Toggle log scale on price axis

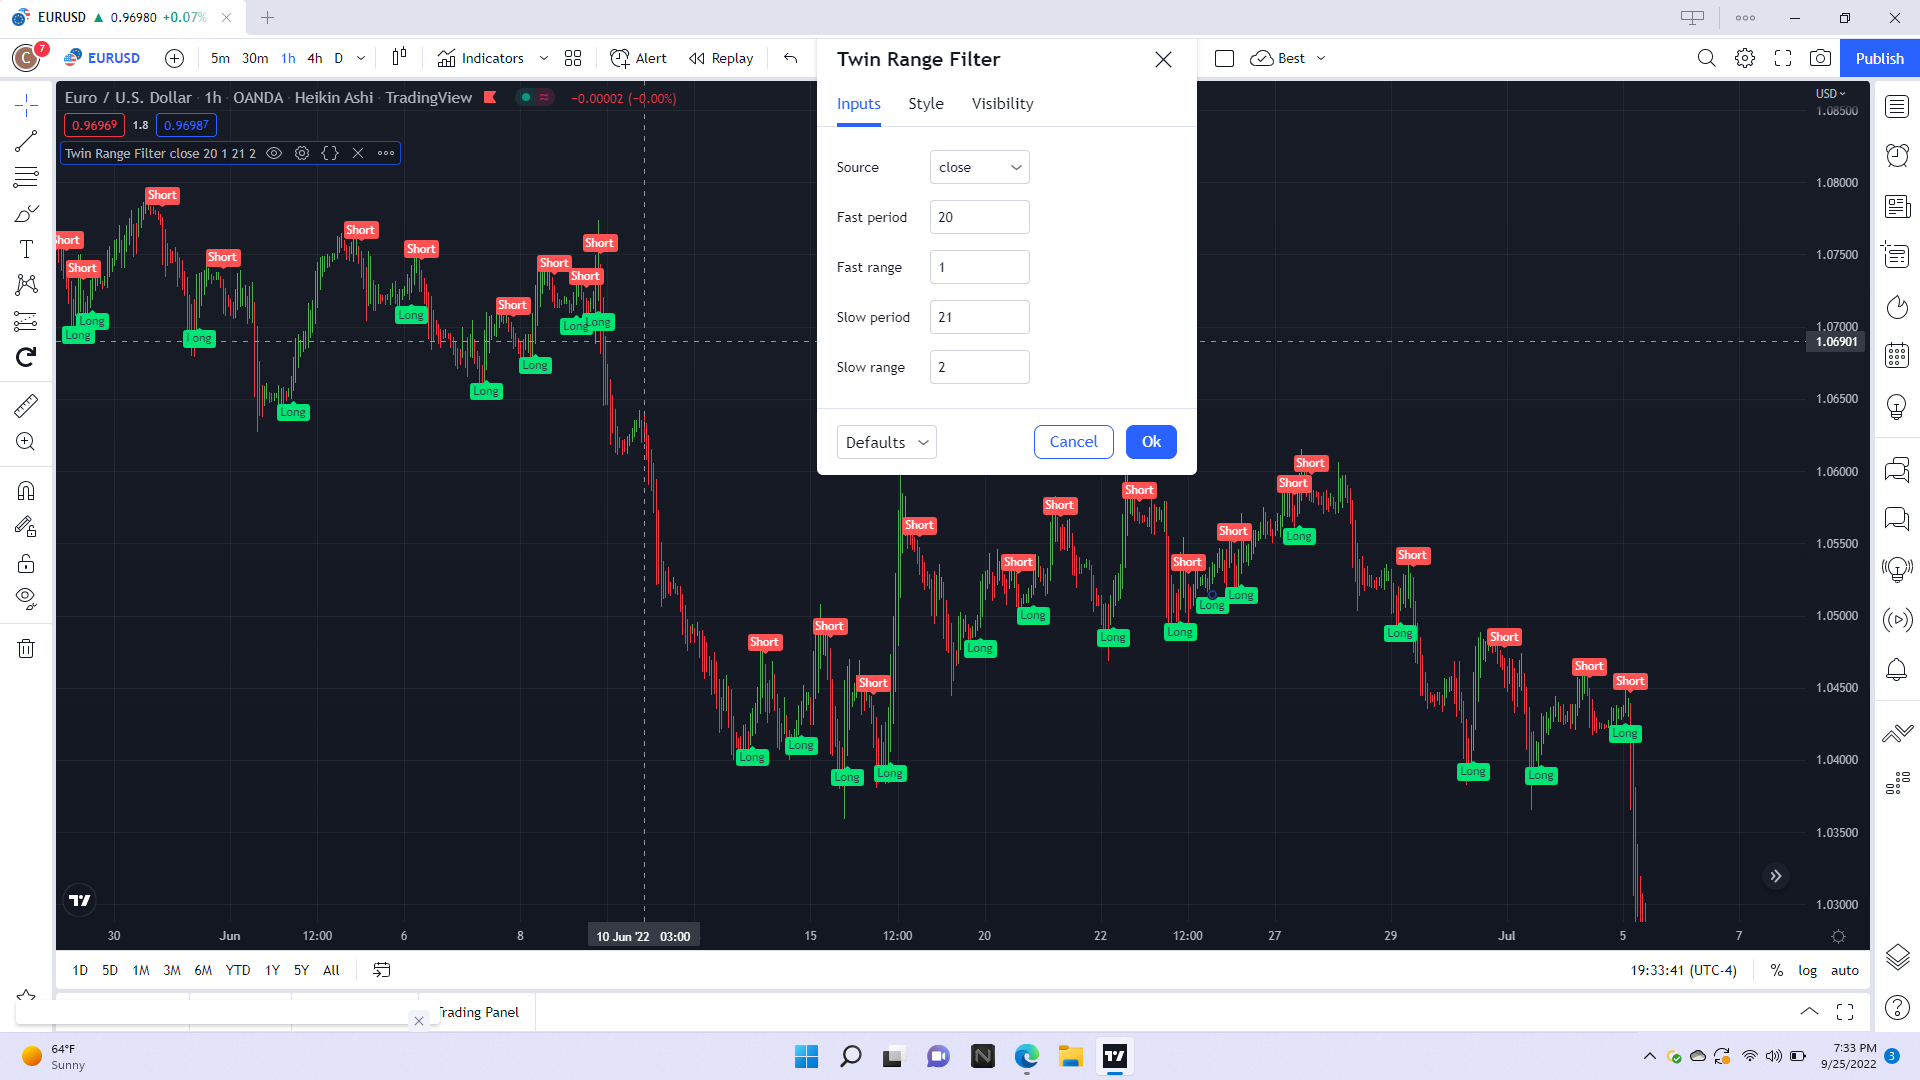click(1807, 970)
